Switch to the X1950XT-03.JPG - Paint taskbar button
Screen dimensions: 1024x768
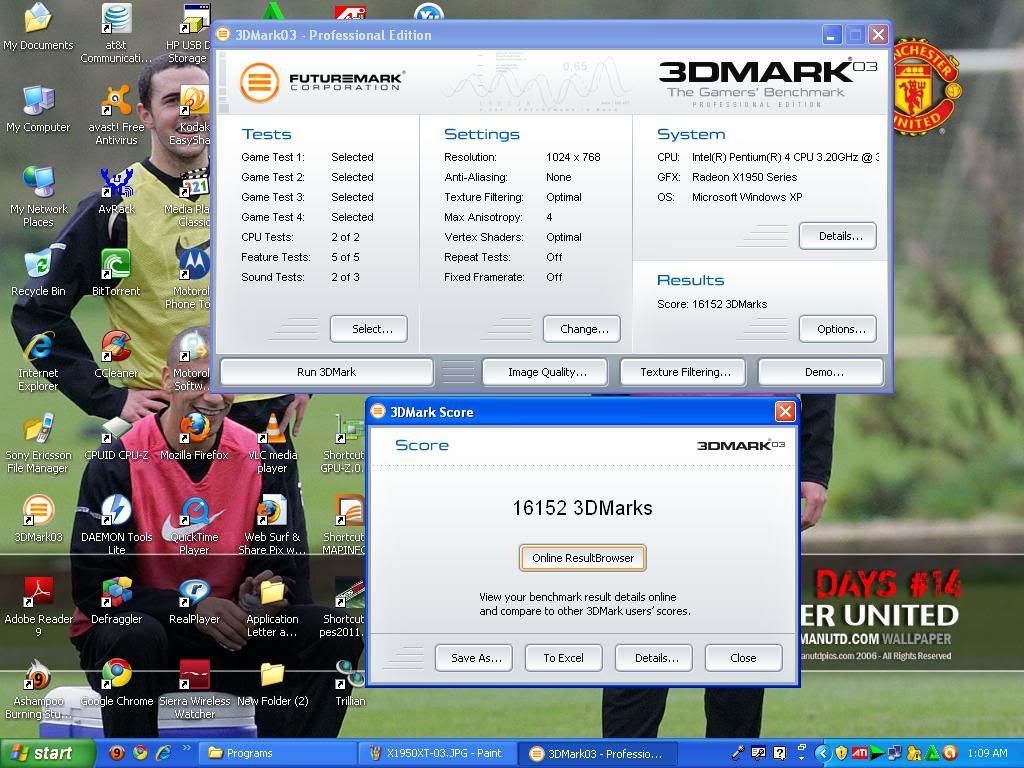(438, 753)
